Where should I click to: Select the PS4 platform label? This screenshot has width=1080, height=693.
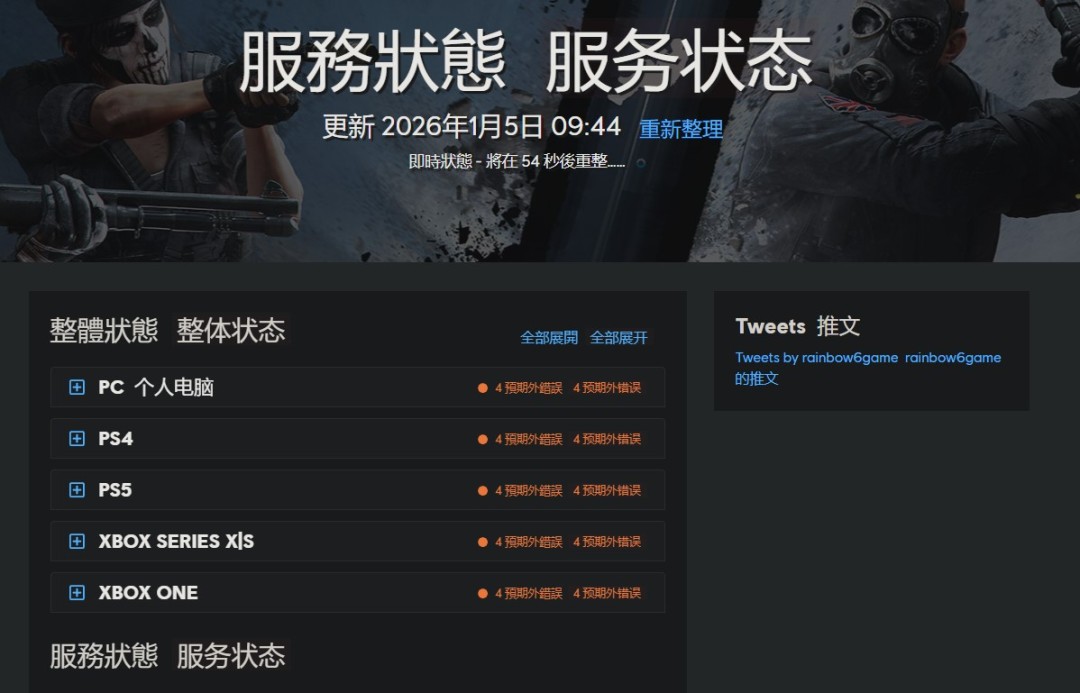click(116, 439)
